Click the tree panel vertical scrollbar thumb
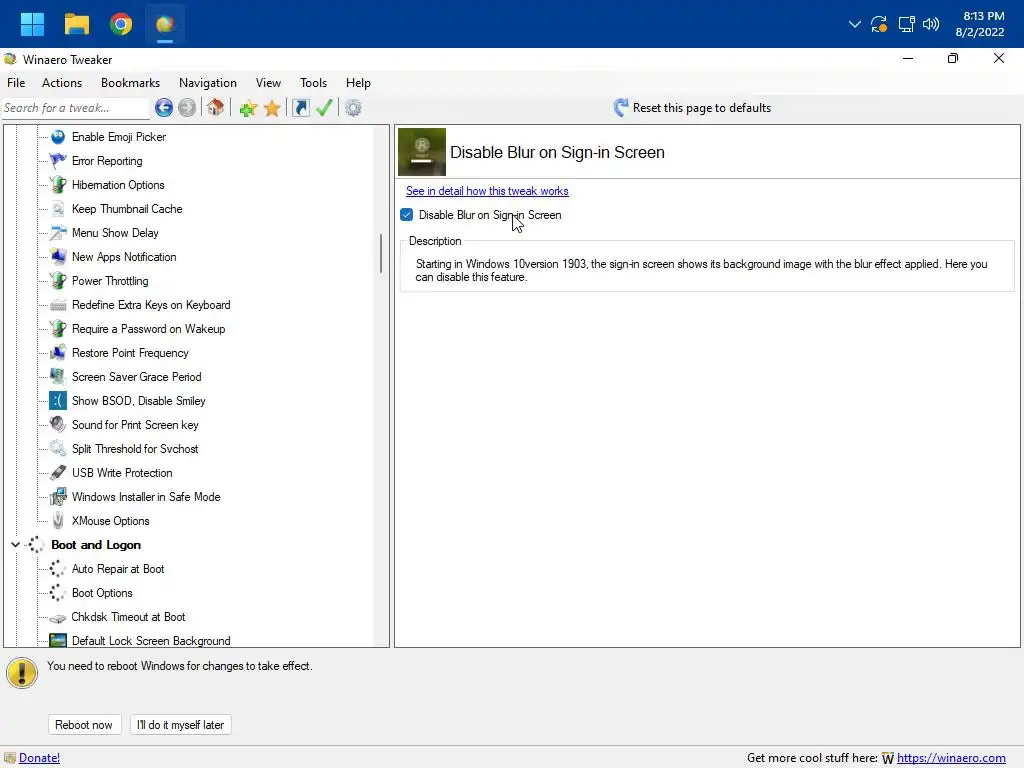The image size is (1024, 768). pyautogui.click(x=381, y=253)
